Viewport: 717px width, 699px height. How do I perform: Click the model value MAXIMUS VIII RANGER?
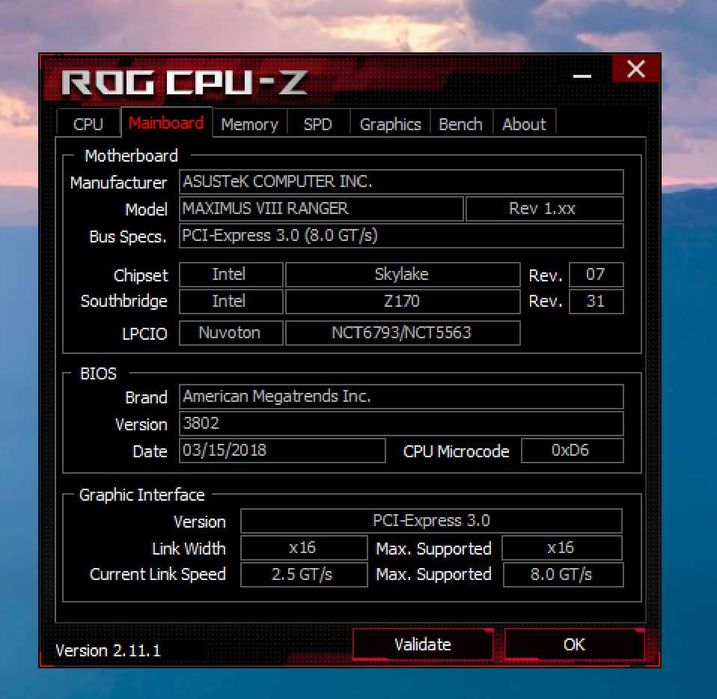[x=321, y=208]
